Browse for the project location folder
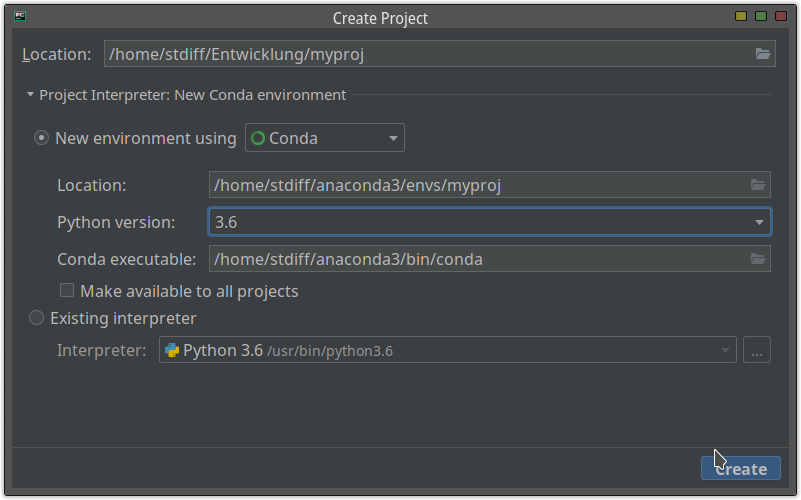The image size is (801, 500). (762, 54)
